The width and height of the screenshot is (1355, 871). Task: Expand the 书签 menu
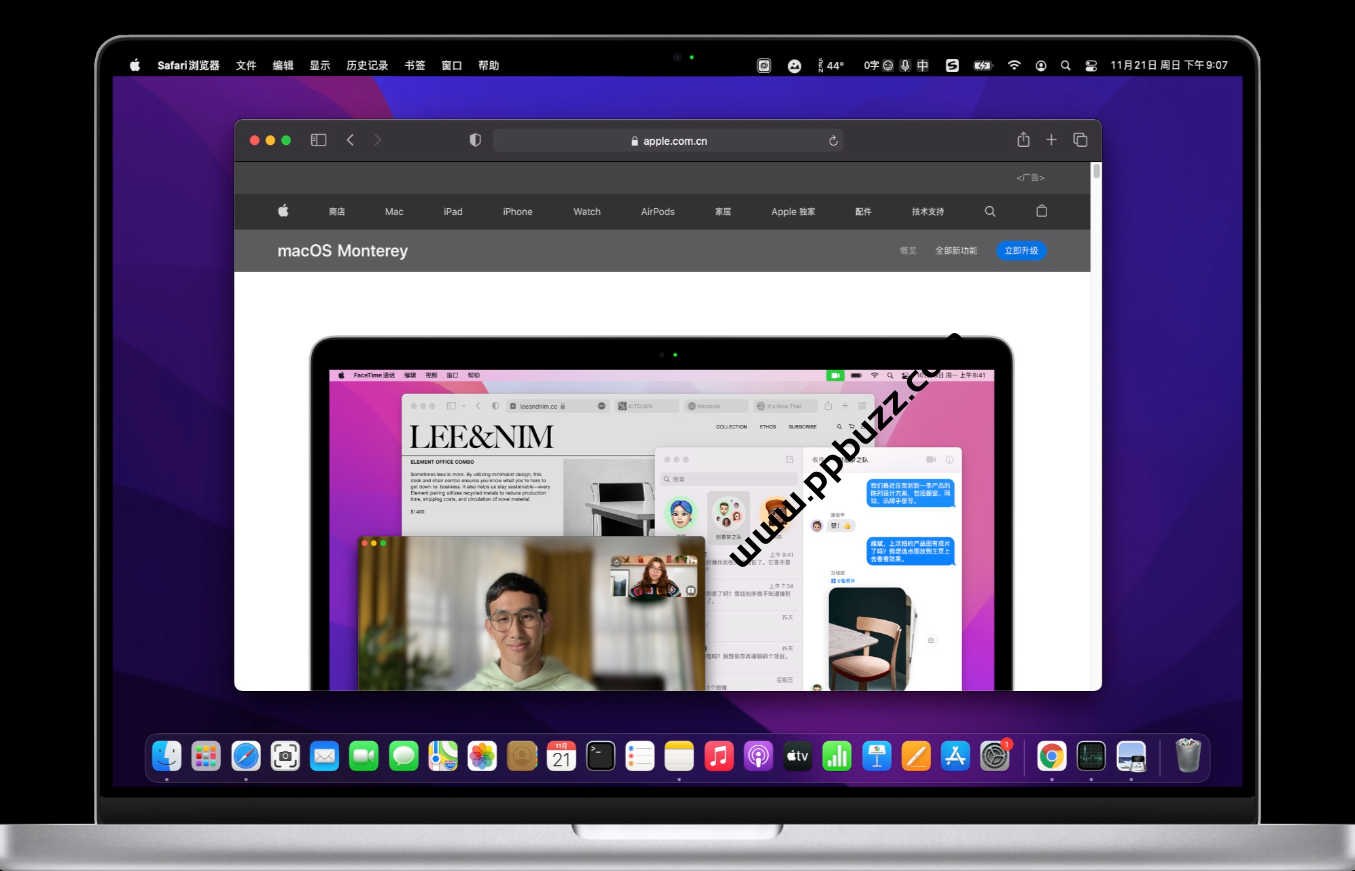[415, 65]
